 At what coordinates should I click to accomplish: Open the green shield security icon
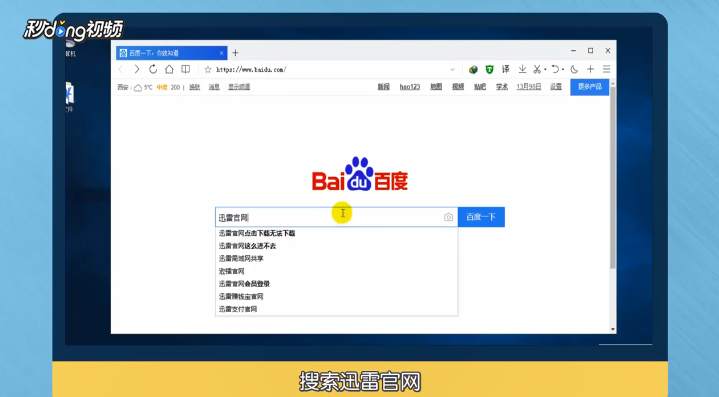pyautogui.click(x=490, y=70)
